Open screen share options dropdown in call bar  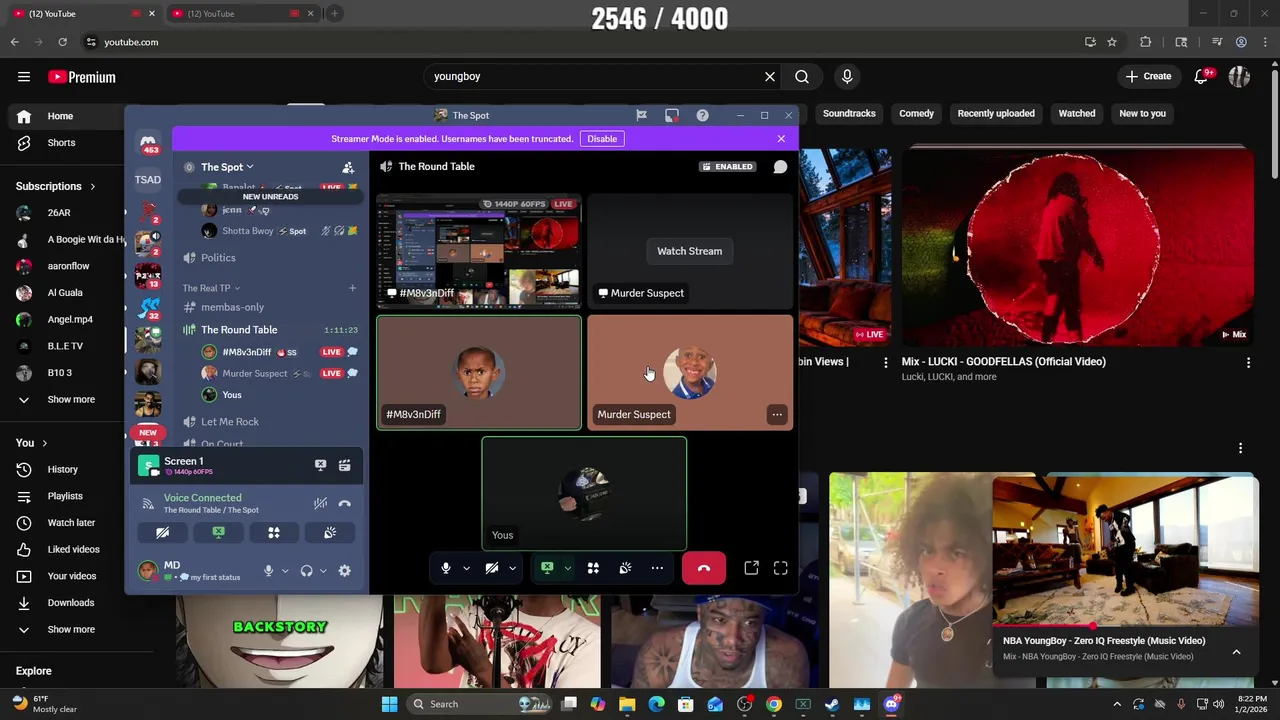(567, 568)
